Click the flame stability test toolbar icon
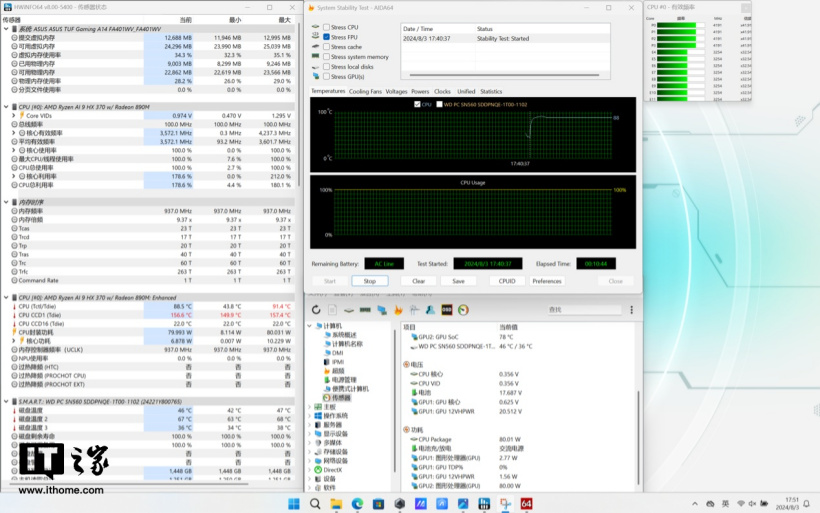820x513 pixels. click(x=398, y=310)
